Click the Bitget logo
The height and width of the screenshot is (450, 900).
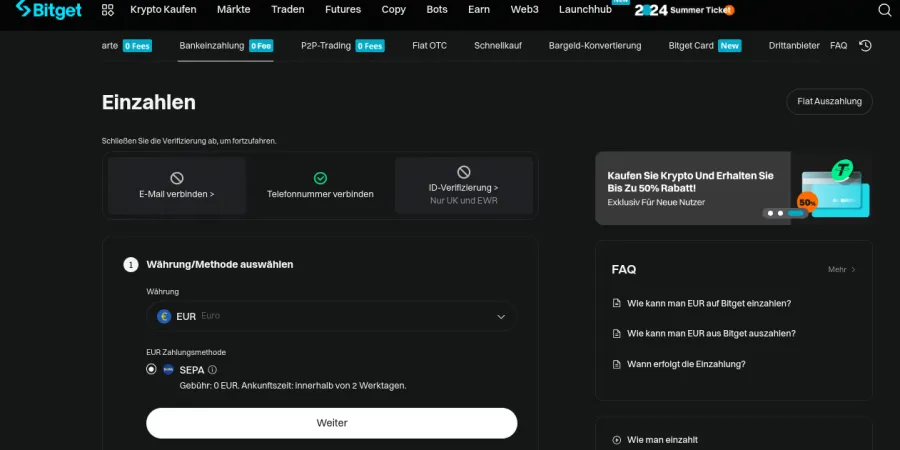49,9
